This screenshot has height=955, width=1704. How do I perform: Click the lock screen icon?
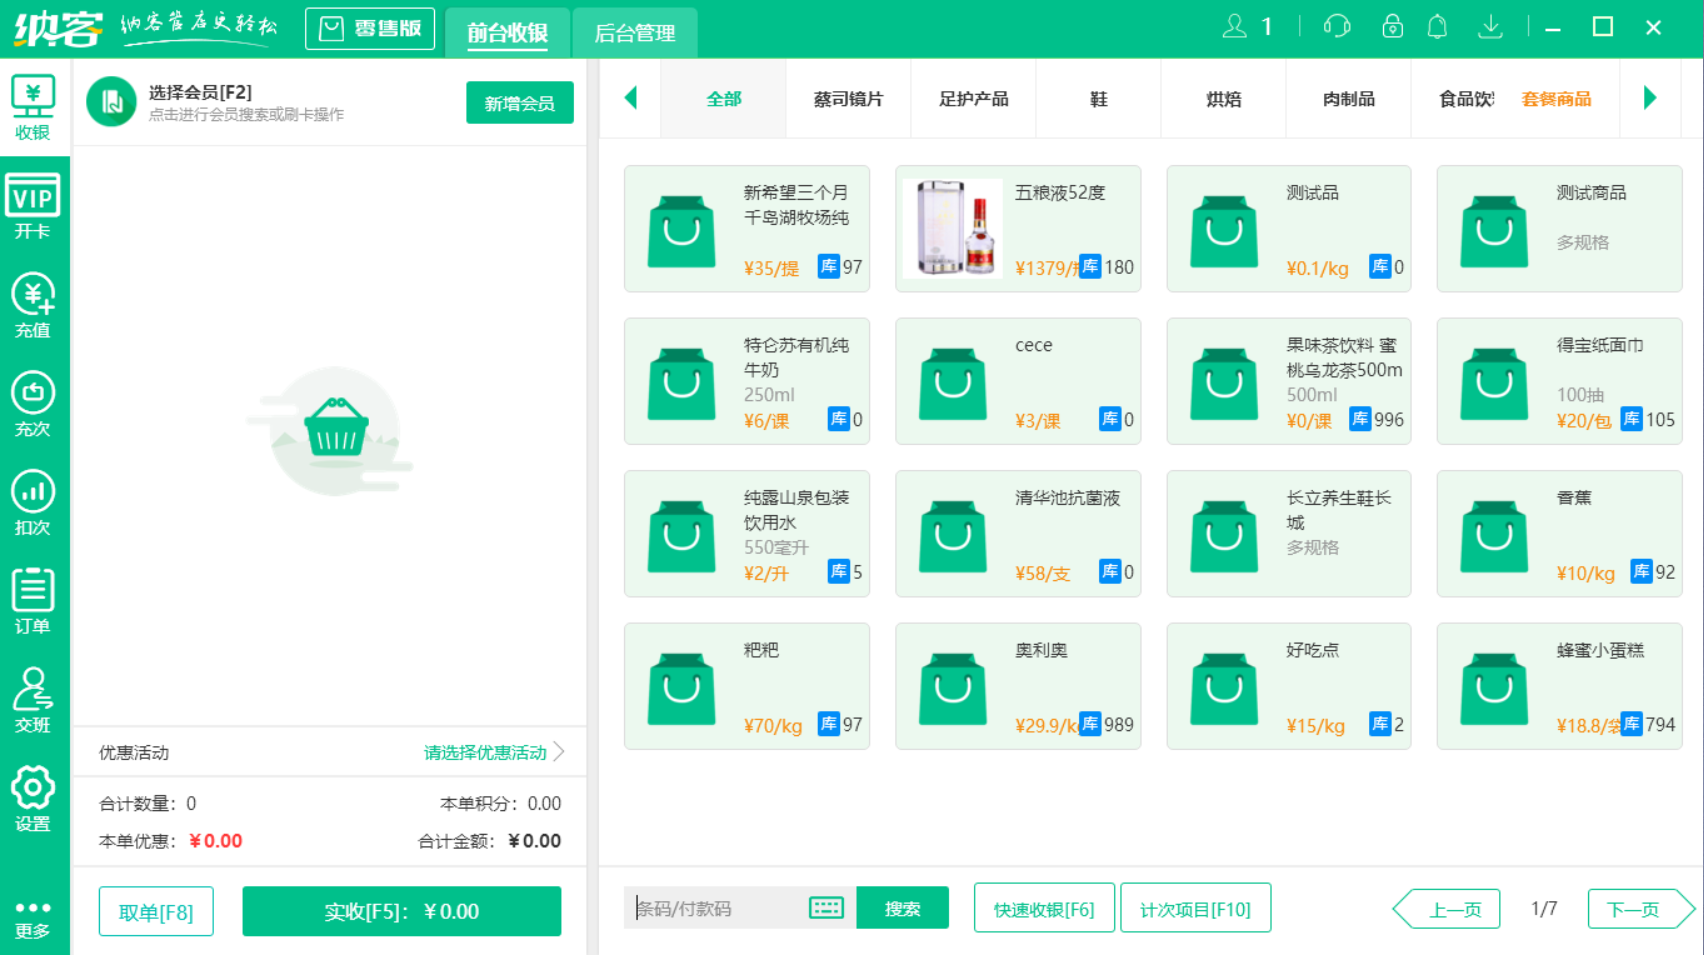click(1392, 27)
